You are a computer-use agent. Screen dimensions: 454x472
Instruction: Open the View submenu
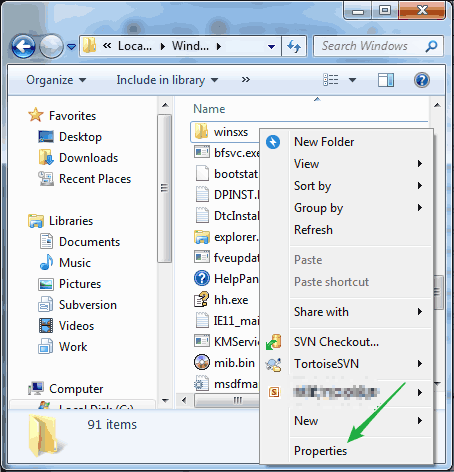point(346,164)
